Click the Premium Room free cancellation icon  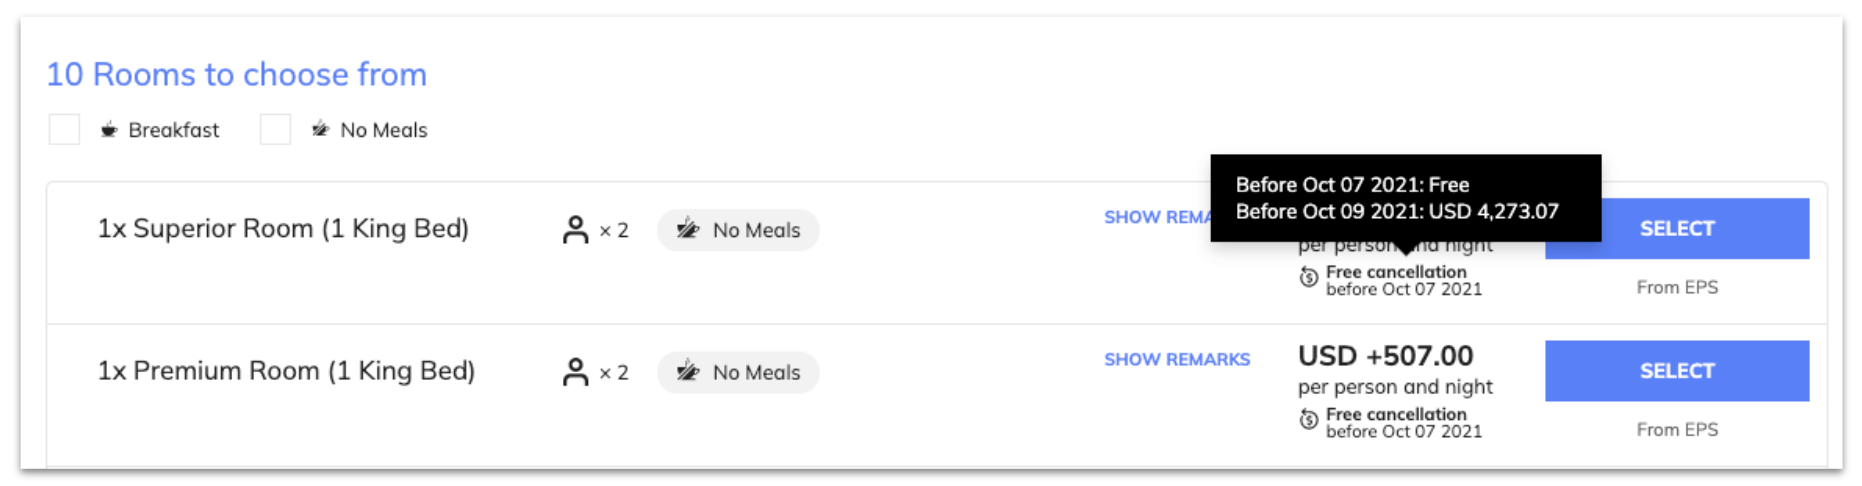pos(1308,419)
